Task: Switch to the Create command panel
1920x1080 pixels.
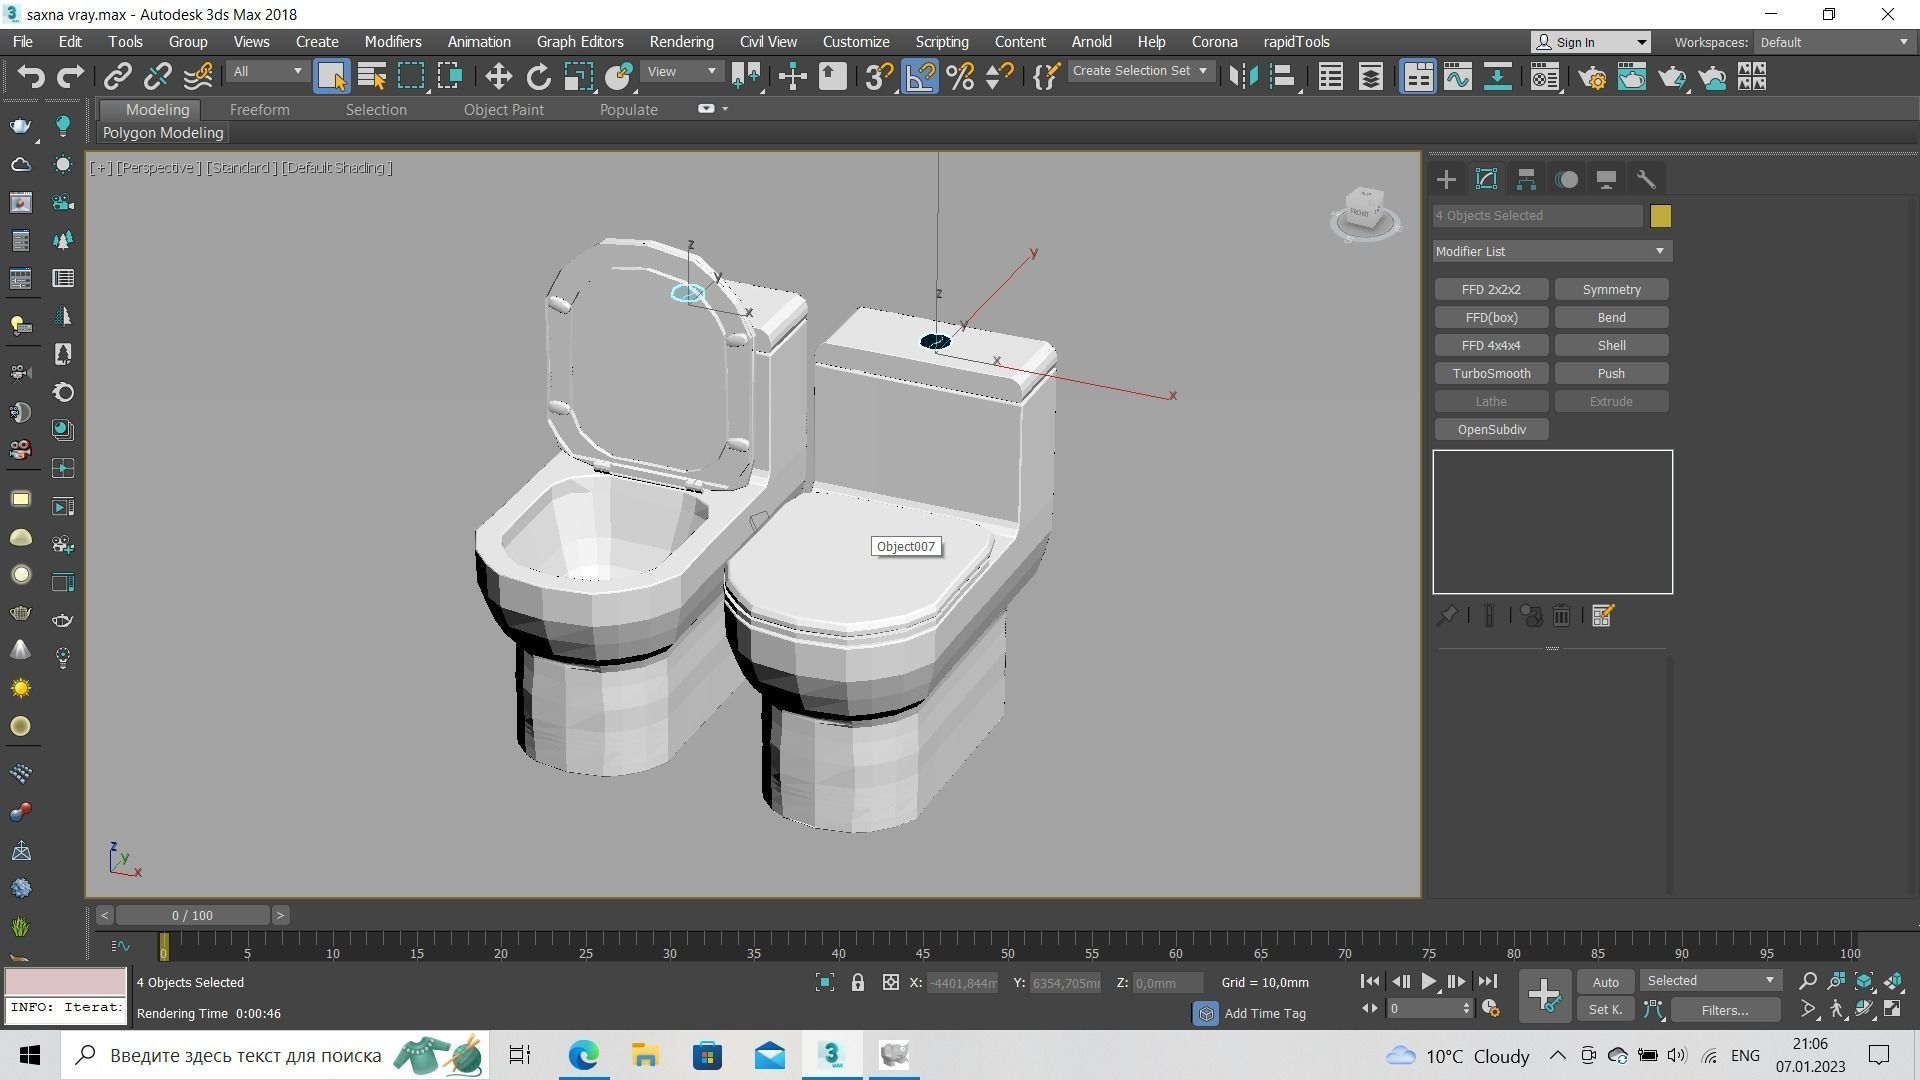Action: (1446, 180)
